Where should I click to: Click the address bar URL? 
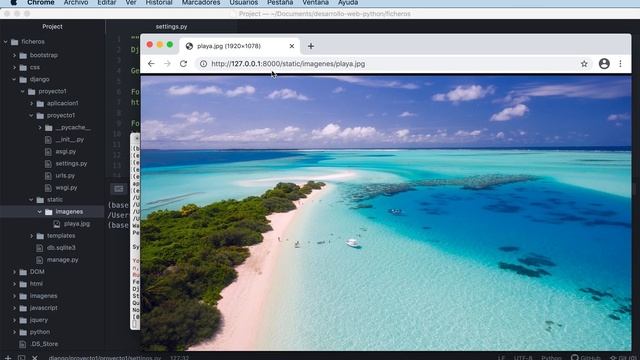[288, 64]
